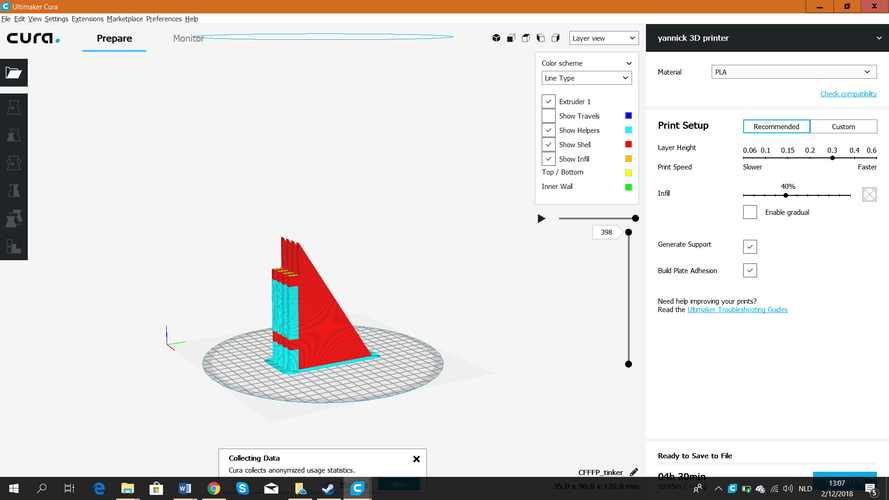Switch to Word in the taskbar
Image resolution: width=889 pixels, height=500 pixels.
[185, 488]
